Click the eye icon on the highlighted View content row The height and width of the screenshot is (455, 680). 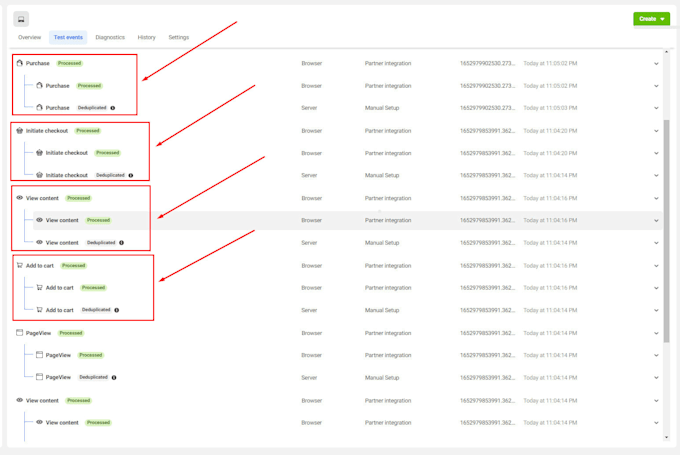[x=39, y=220]
